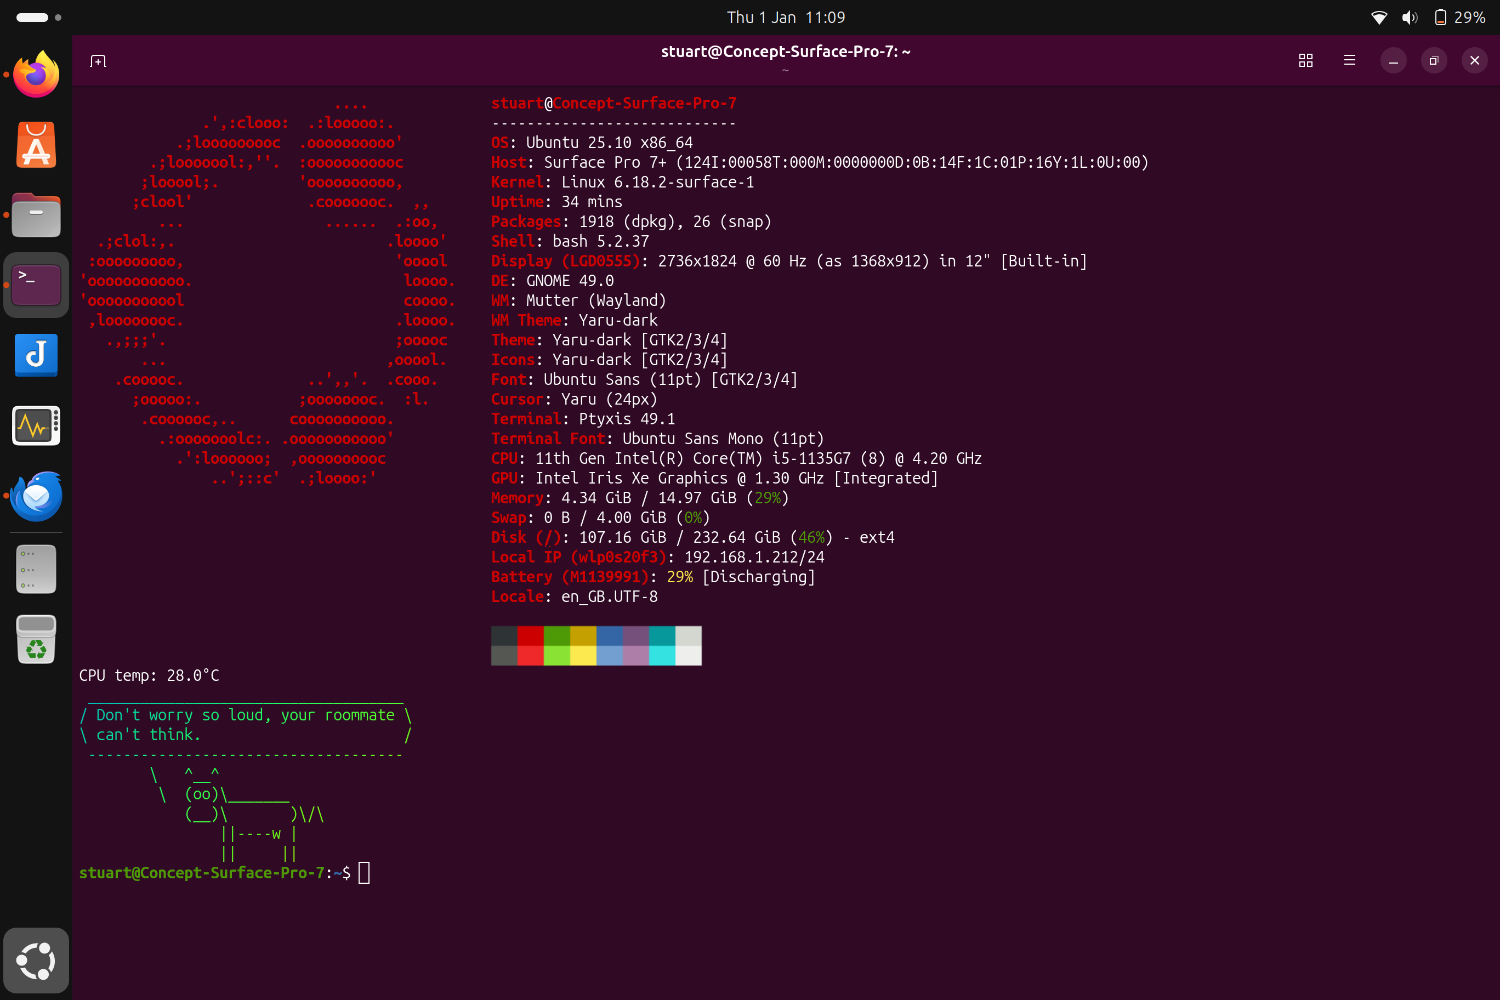The height and width of the screenshot is (1000, 1500).
Task: Open Thunderbird from the dock
Action: (36, 496)
